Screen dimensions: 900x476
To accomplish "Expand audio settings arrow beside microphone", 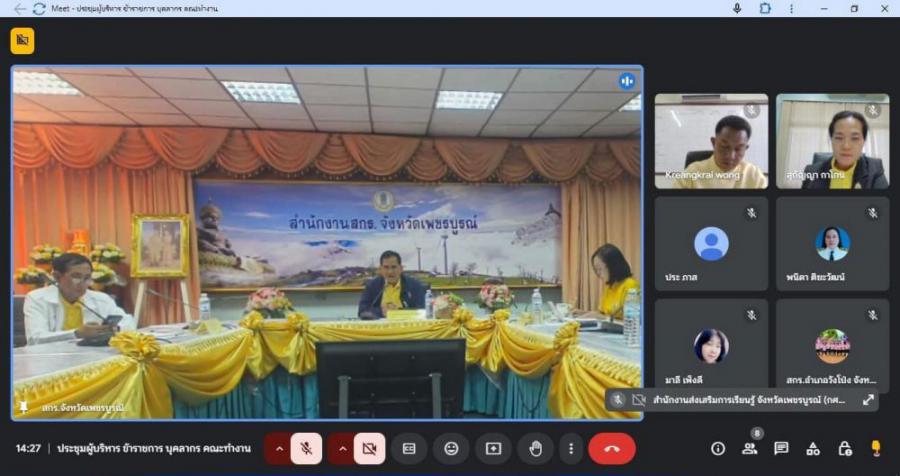I will pyautogui.click(x=279, y=449).
